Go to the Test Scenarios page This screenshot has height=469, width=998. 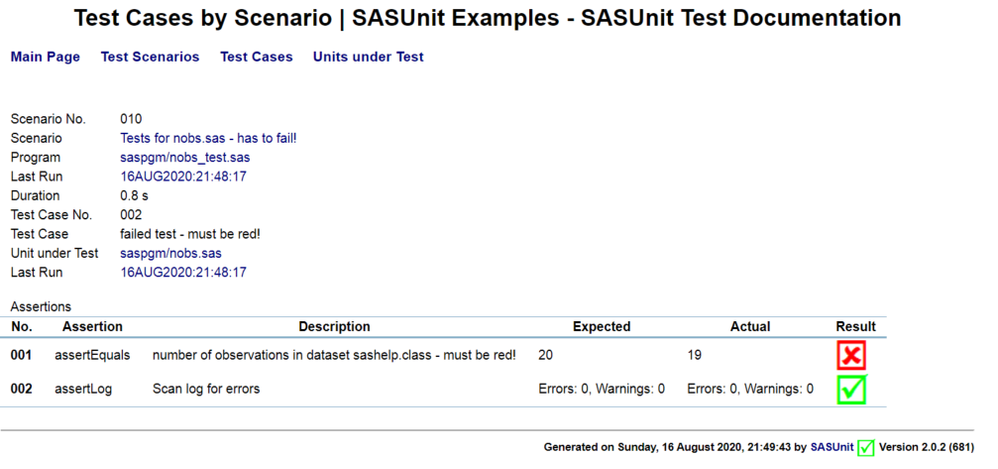tap(150, 57)
